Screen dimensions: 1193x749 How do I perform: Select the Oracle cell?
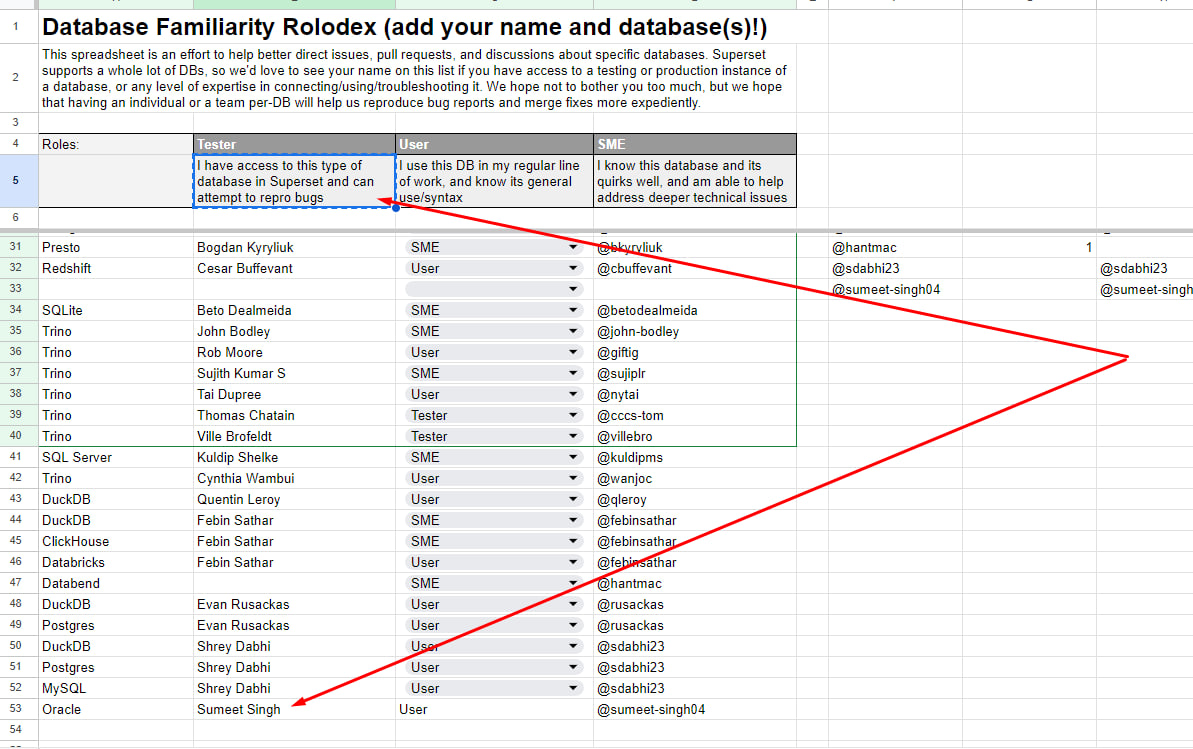(x=116, y=709)
